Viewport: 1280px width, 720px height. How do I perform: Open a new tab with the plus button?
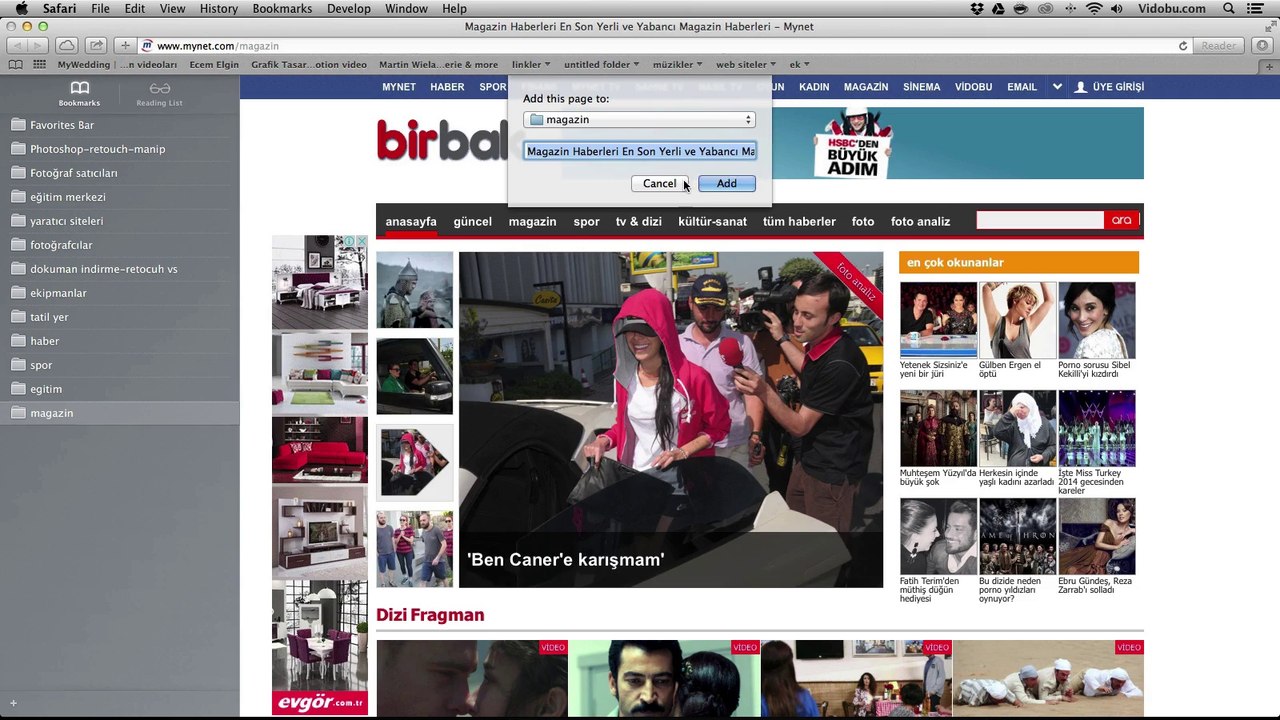click(1268, 65)
